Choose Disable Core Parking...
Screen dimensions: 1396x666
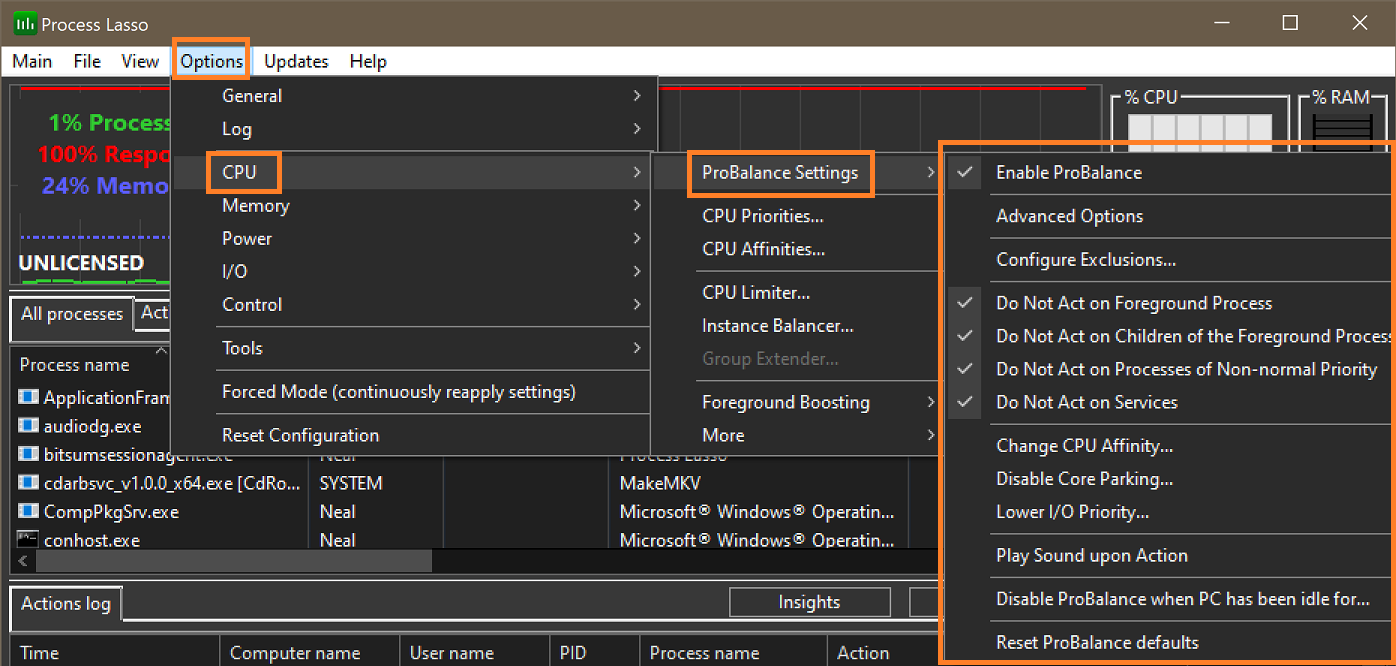(x=1084, y=479)
